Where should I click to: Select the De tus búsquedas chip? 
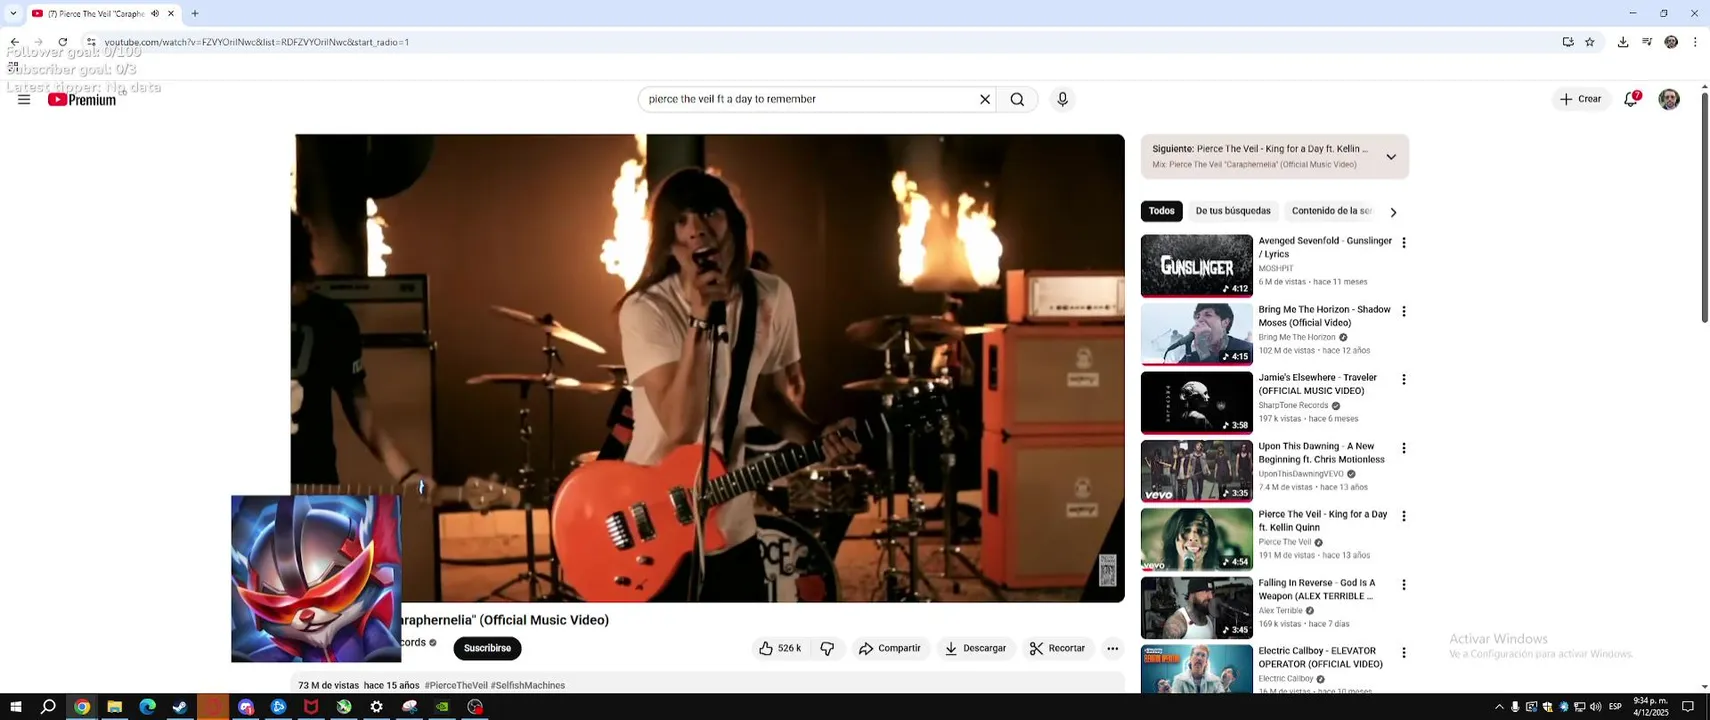(x=1233, y=211)
